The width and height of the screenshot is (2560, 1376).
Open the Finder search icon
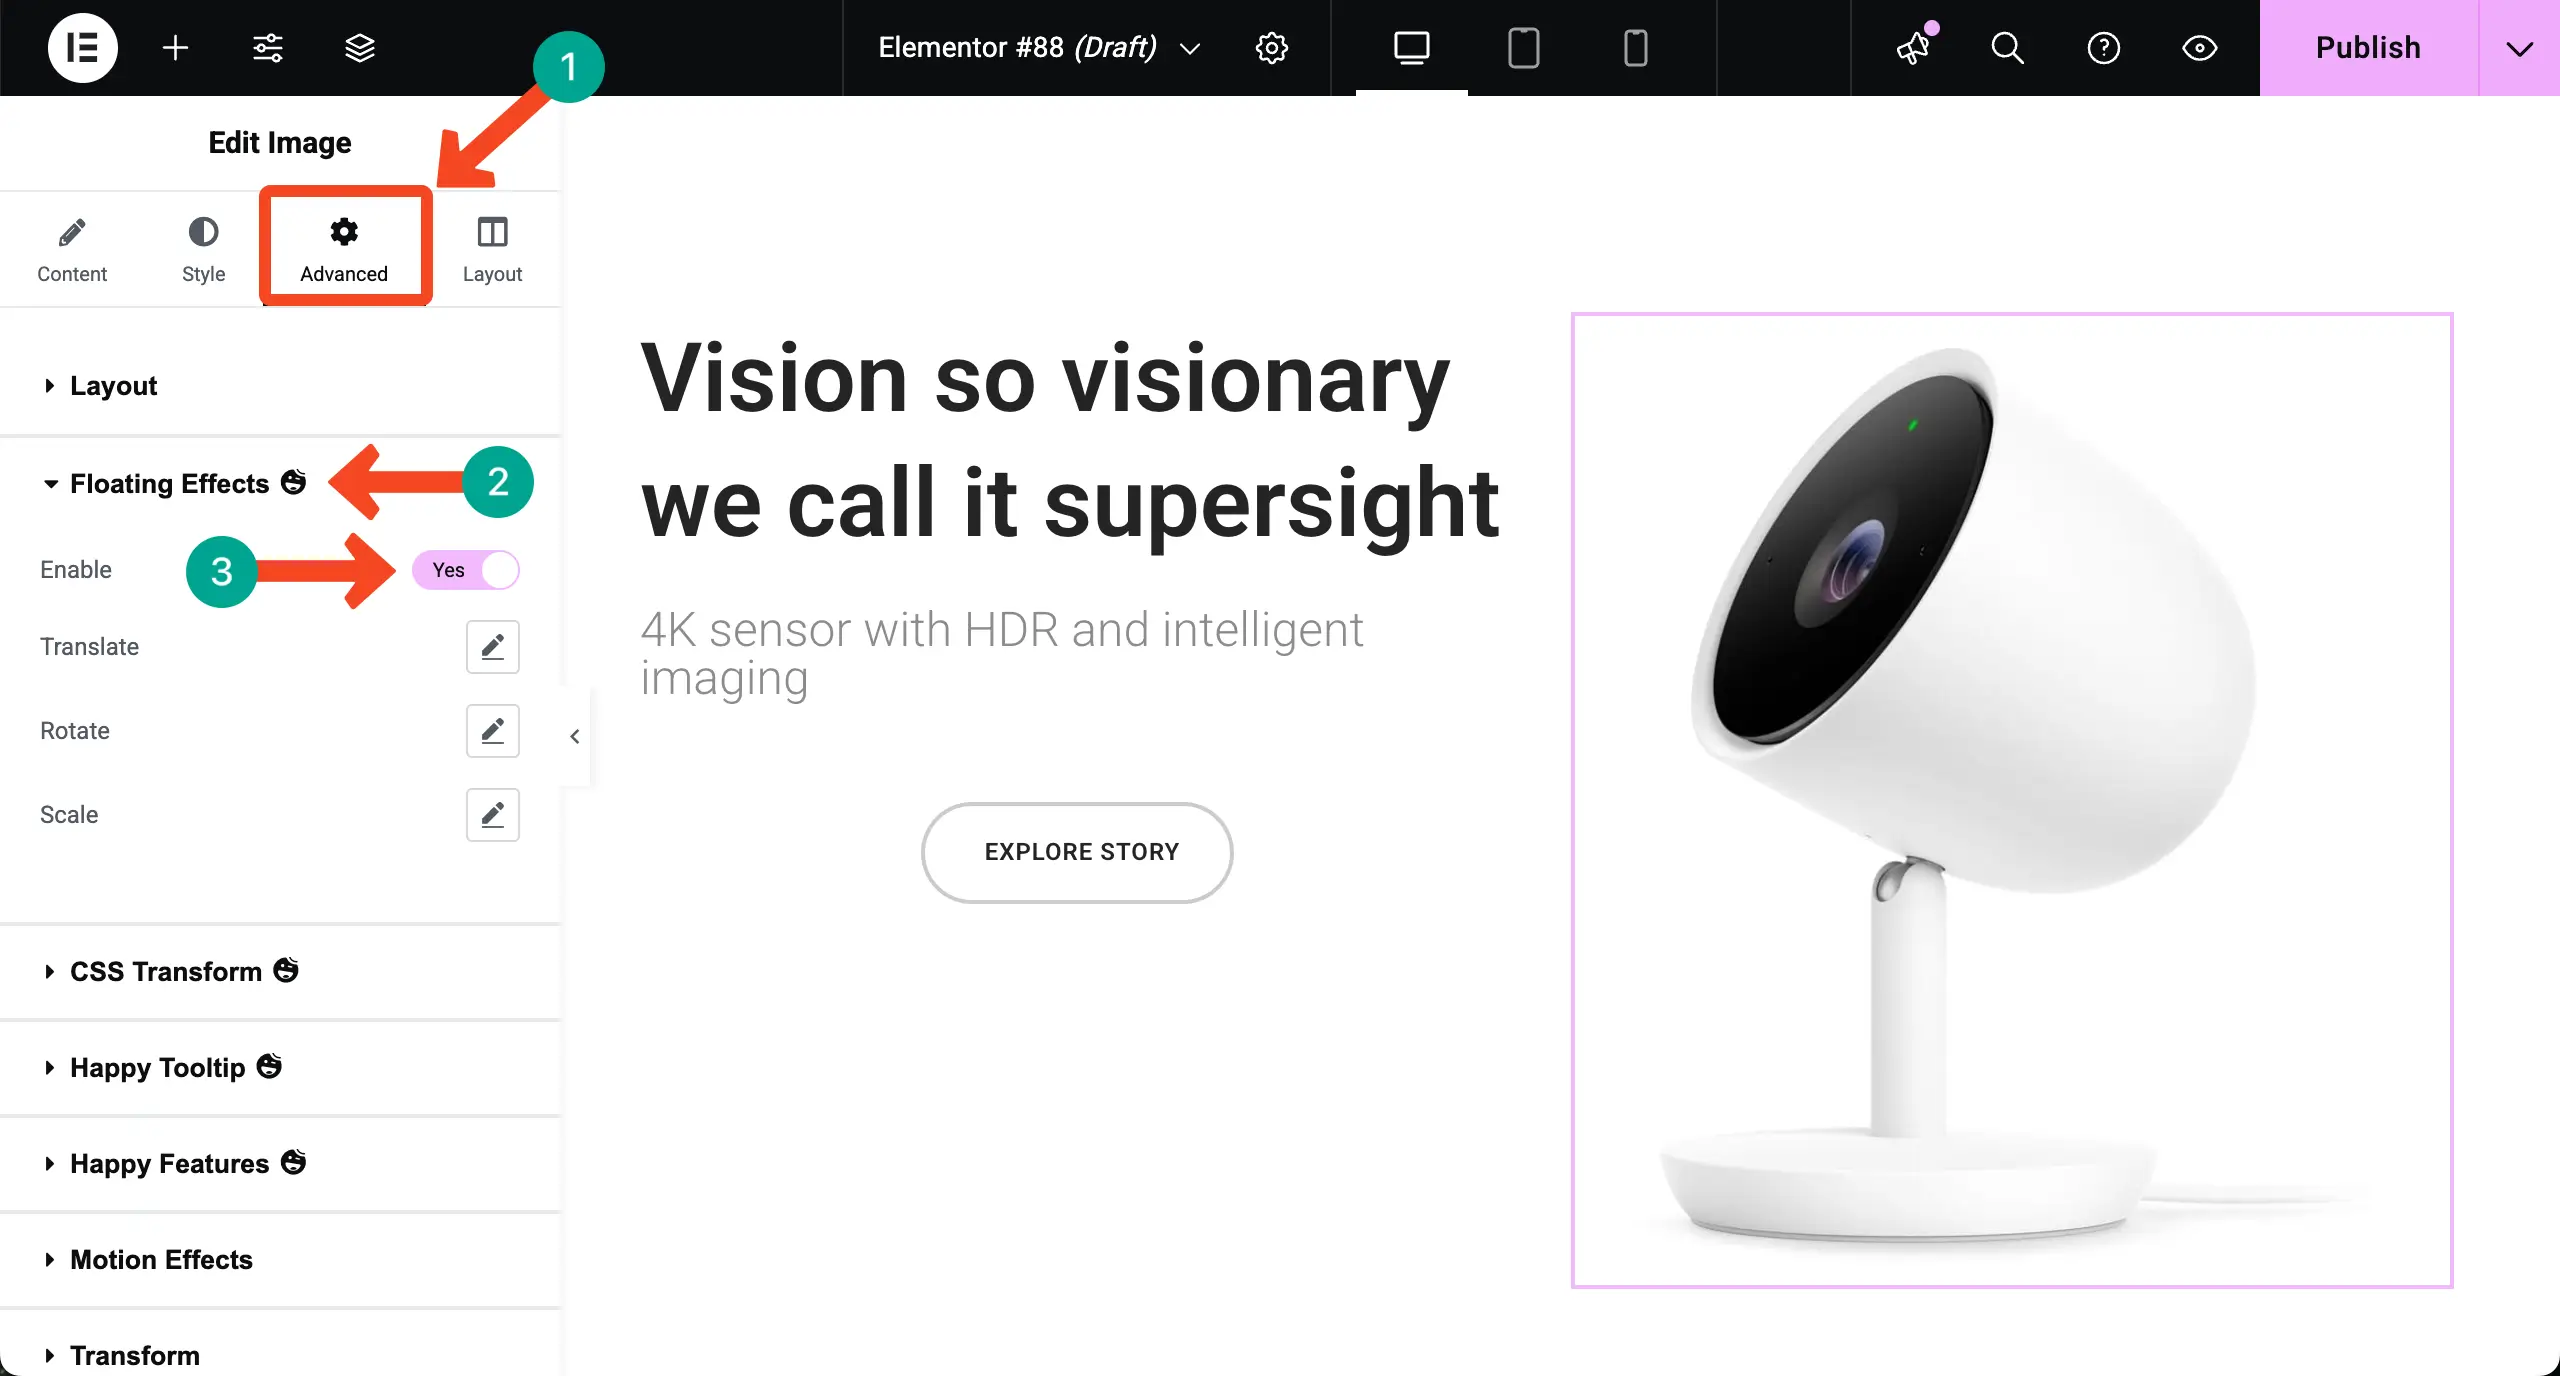(x=2006, y=47)
